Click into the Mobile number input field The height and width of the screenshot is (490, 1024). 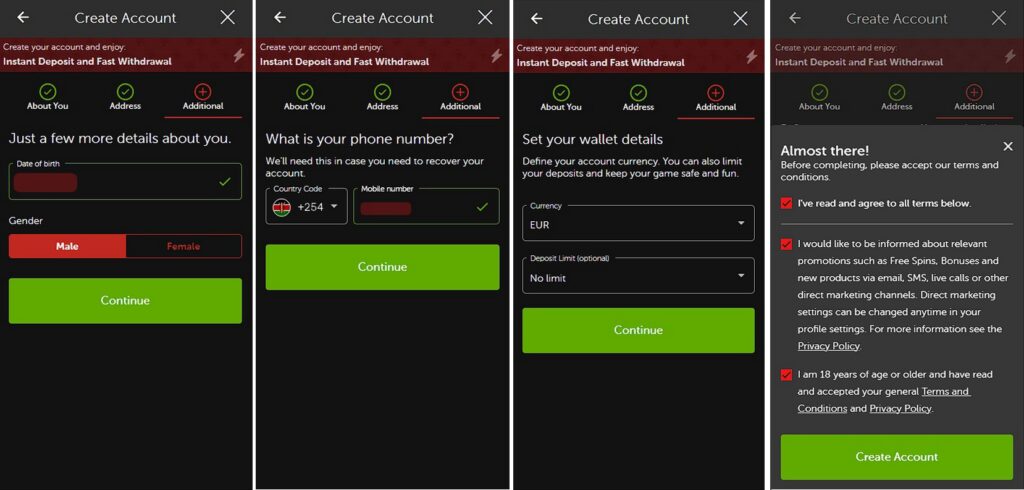(x=425, y=207)
